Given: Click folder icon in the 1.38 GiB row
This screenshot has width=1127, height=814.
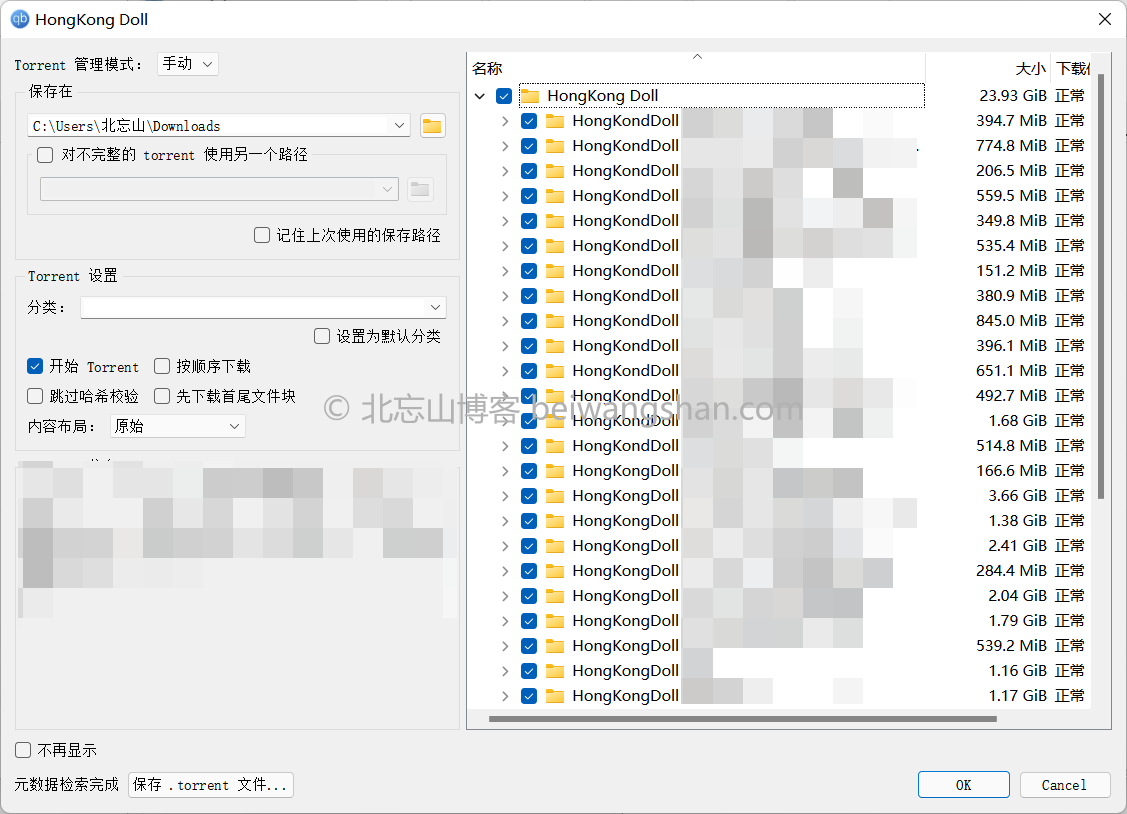Looking at the screenshot, I should [555, 521].
